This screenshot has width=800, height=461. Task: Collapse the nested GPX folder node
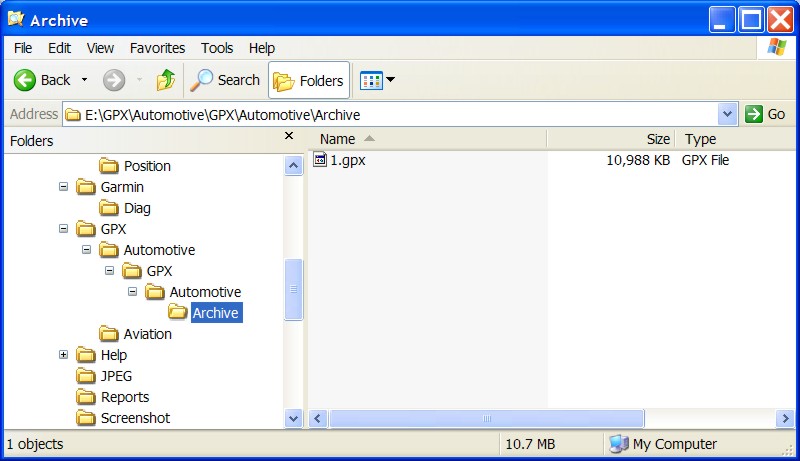pos(110,270)
